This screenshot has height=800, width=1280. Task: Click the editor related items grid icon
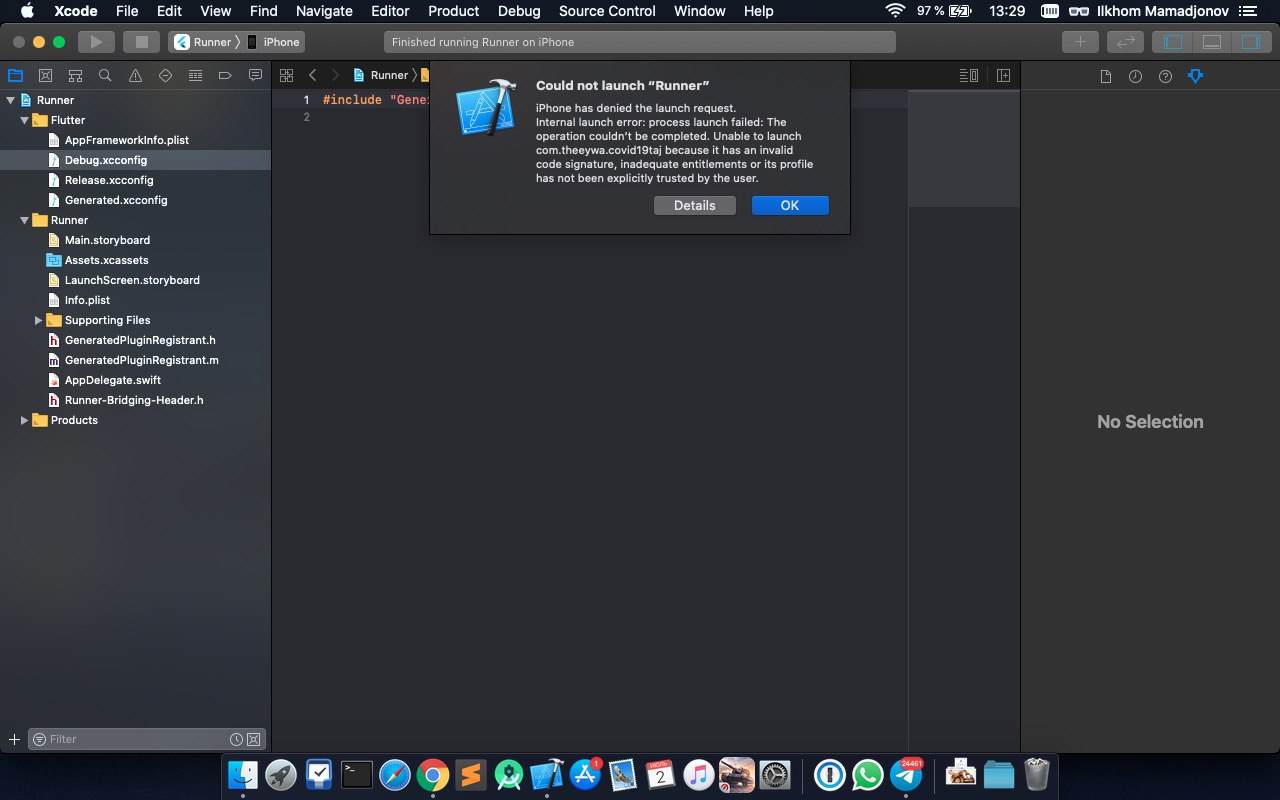(x=286, y=75)
